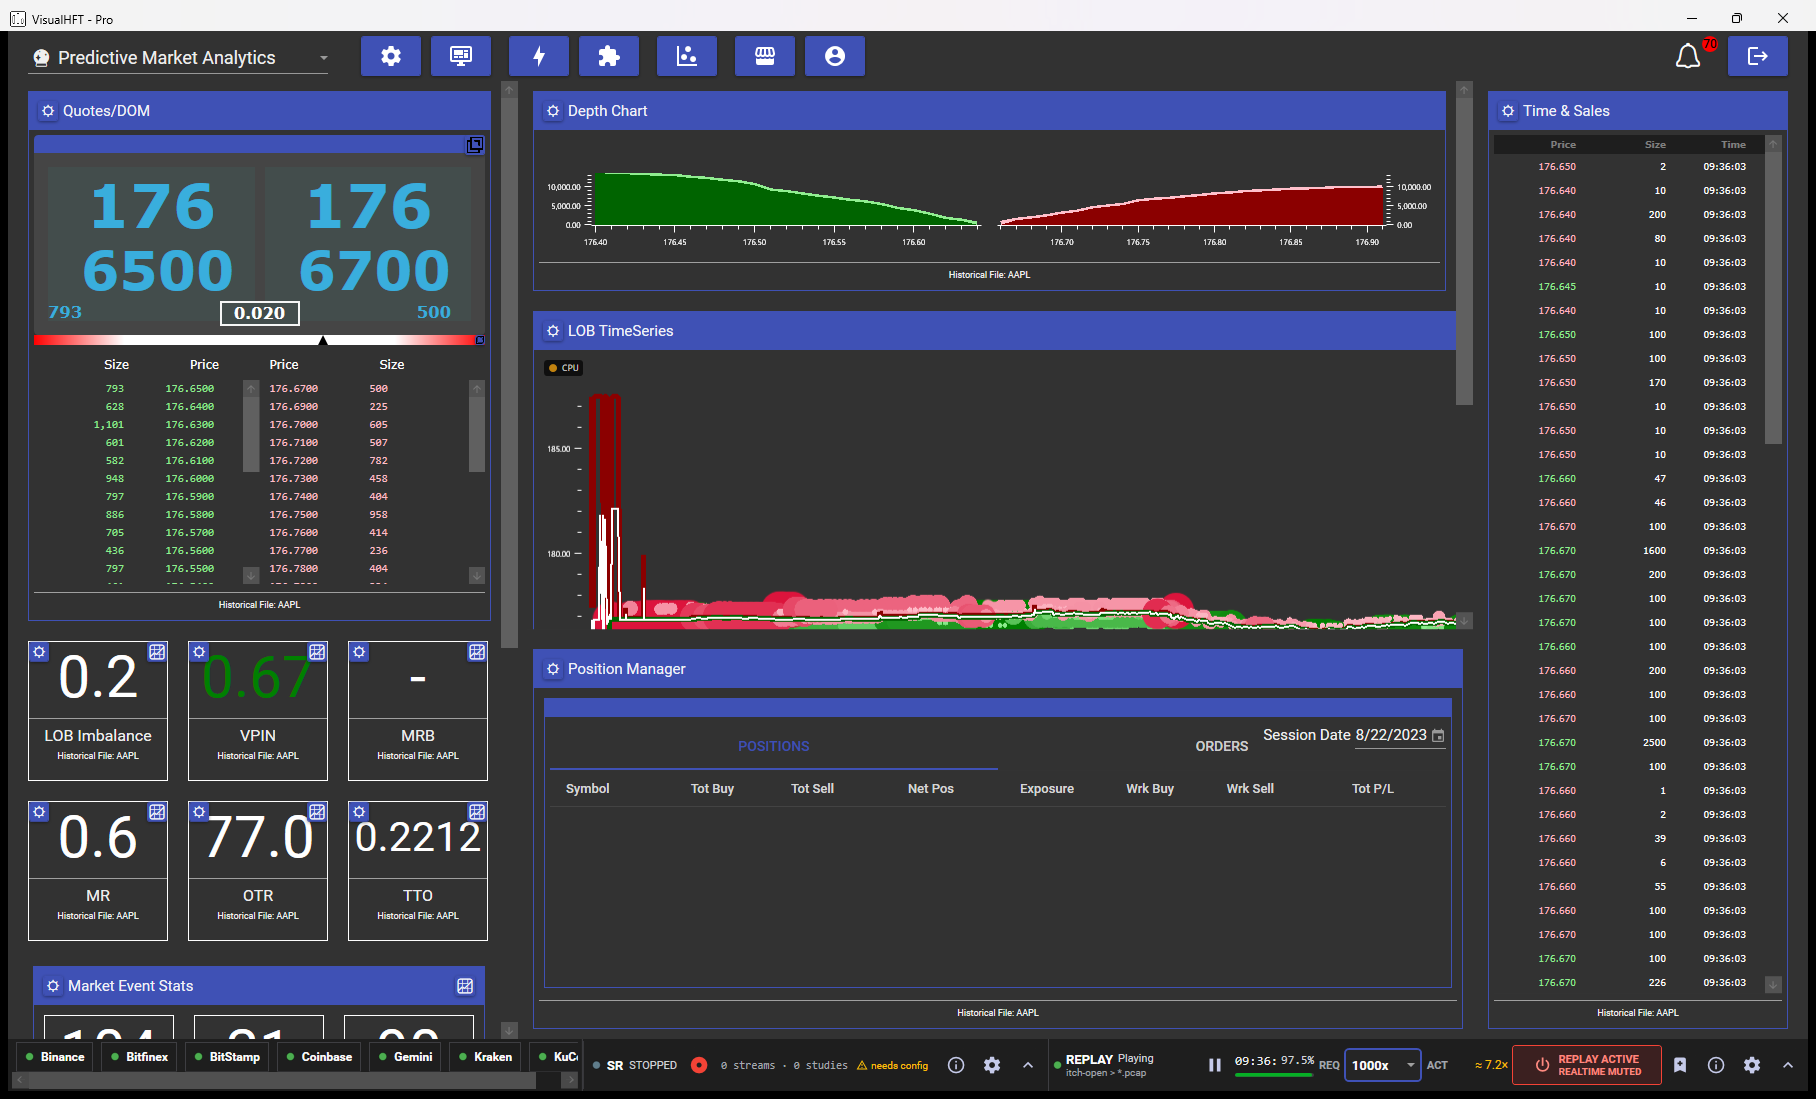Click the Time column header in Time & Sales
Image resolution: width=1816 pixels, height=1099 pixels.
point(1733,145)
